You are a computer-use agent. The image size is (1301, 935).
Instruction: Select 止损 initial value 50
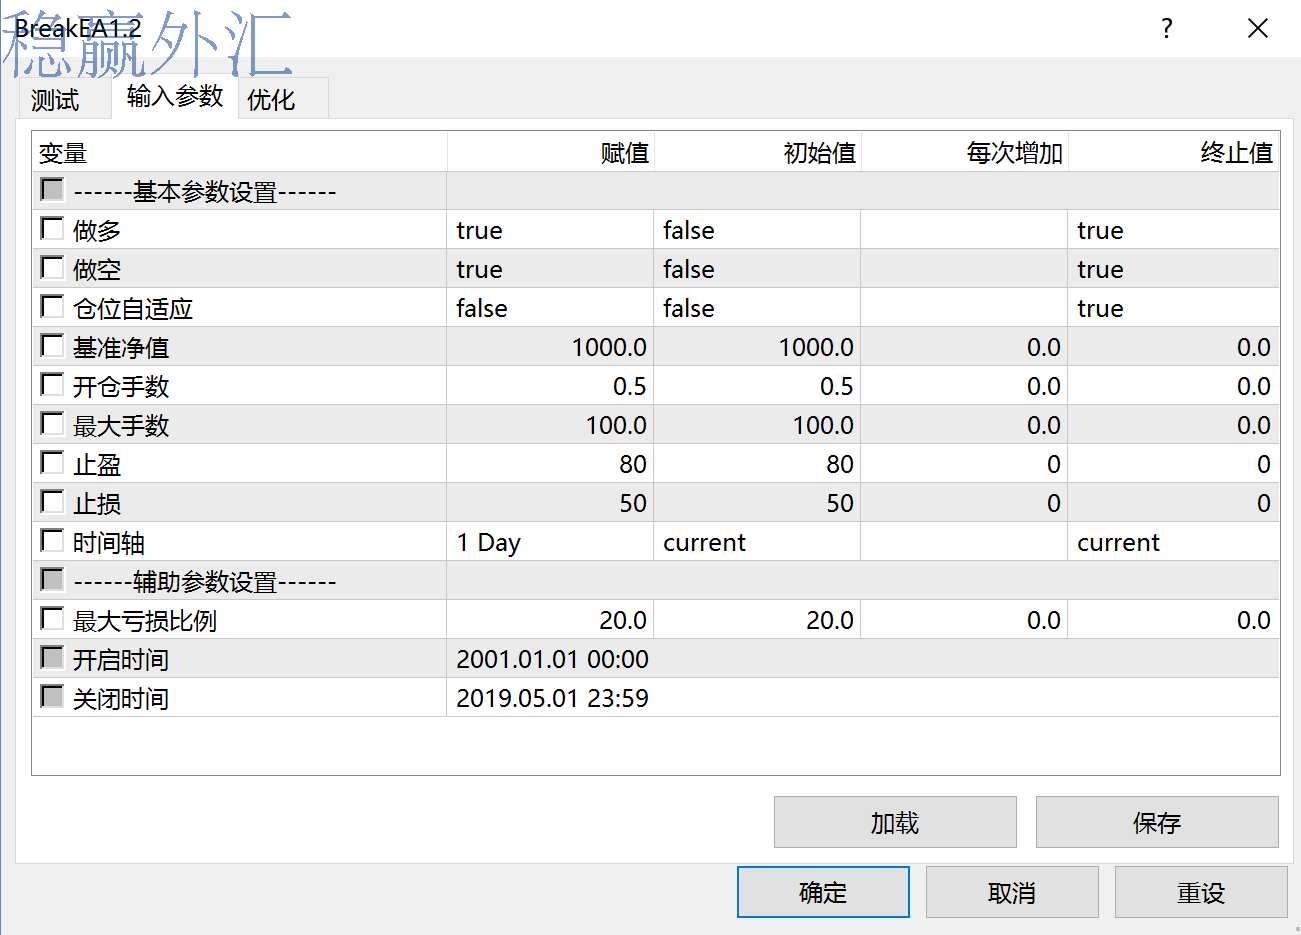(x=757, y=503)
